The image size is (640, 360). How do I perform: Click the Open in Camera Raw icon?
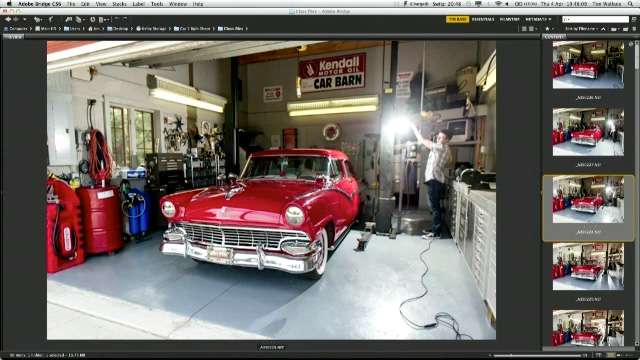[93, 19]
